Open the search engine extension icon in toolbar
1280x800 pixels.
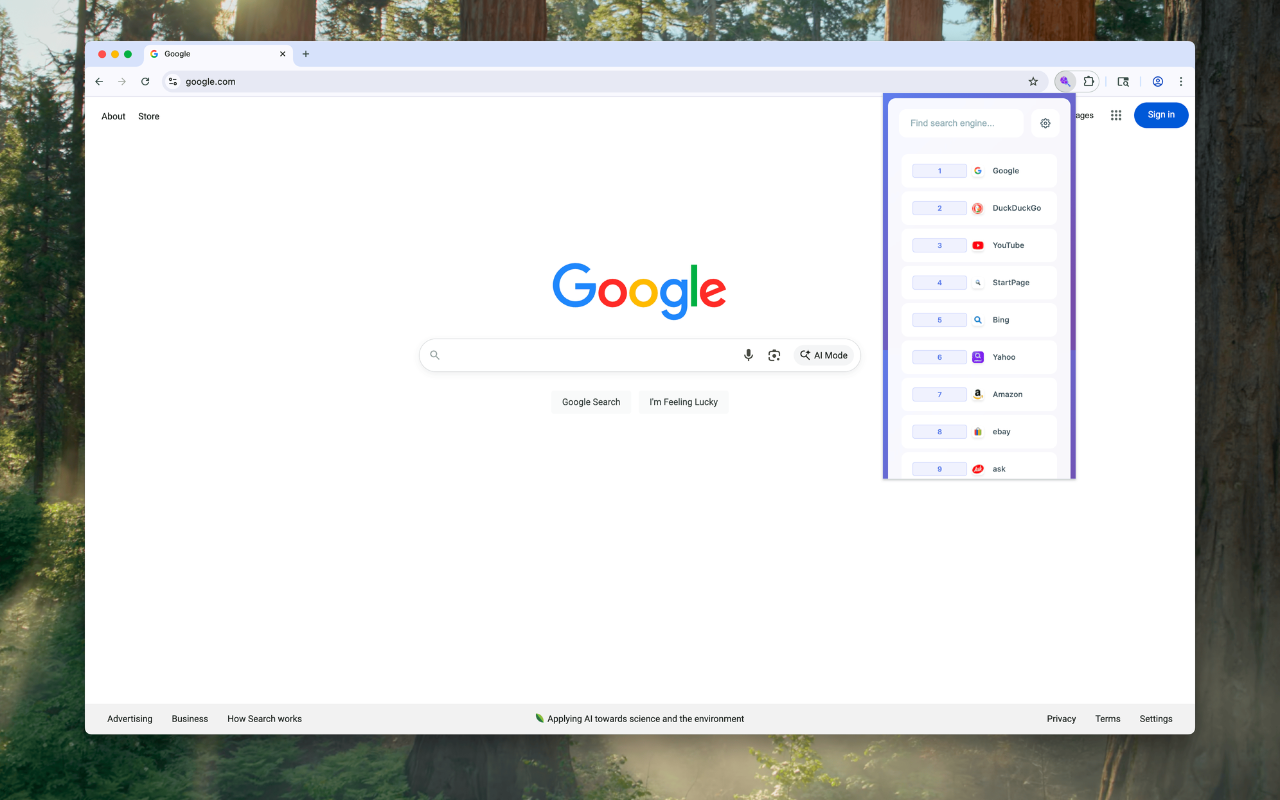(x=1065, y=82)
